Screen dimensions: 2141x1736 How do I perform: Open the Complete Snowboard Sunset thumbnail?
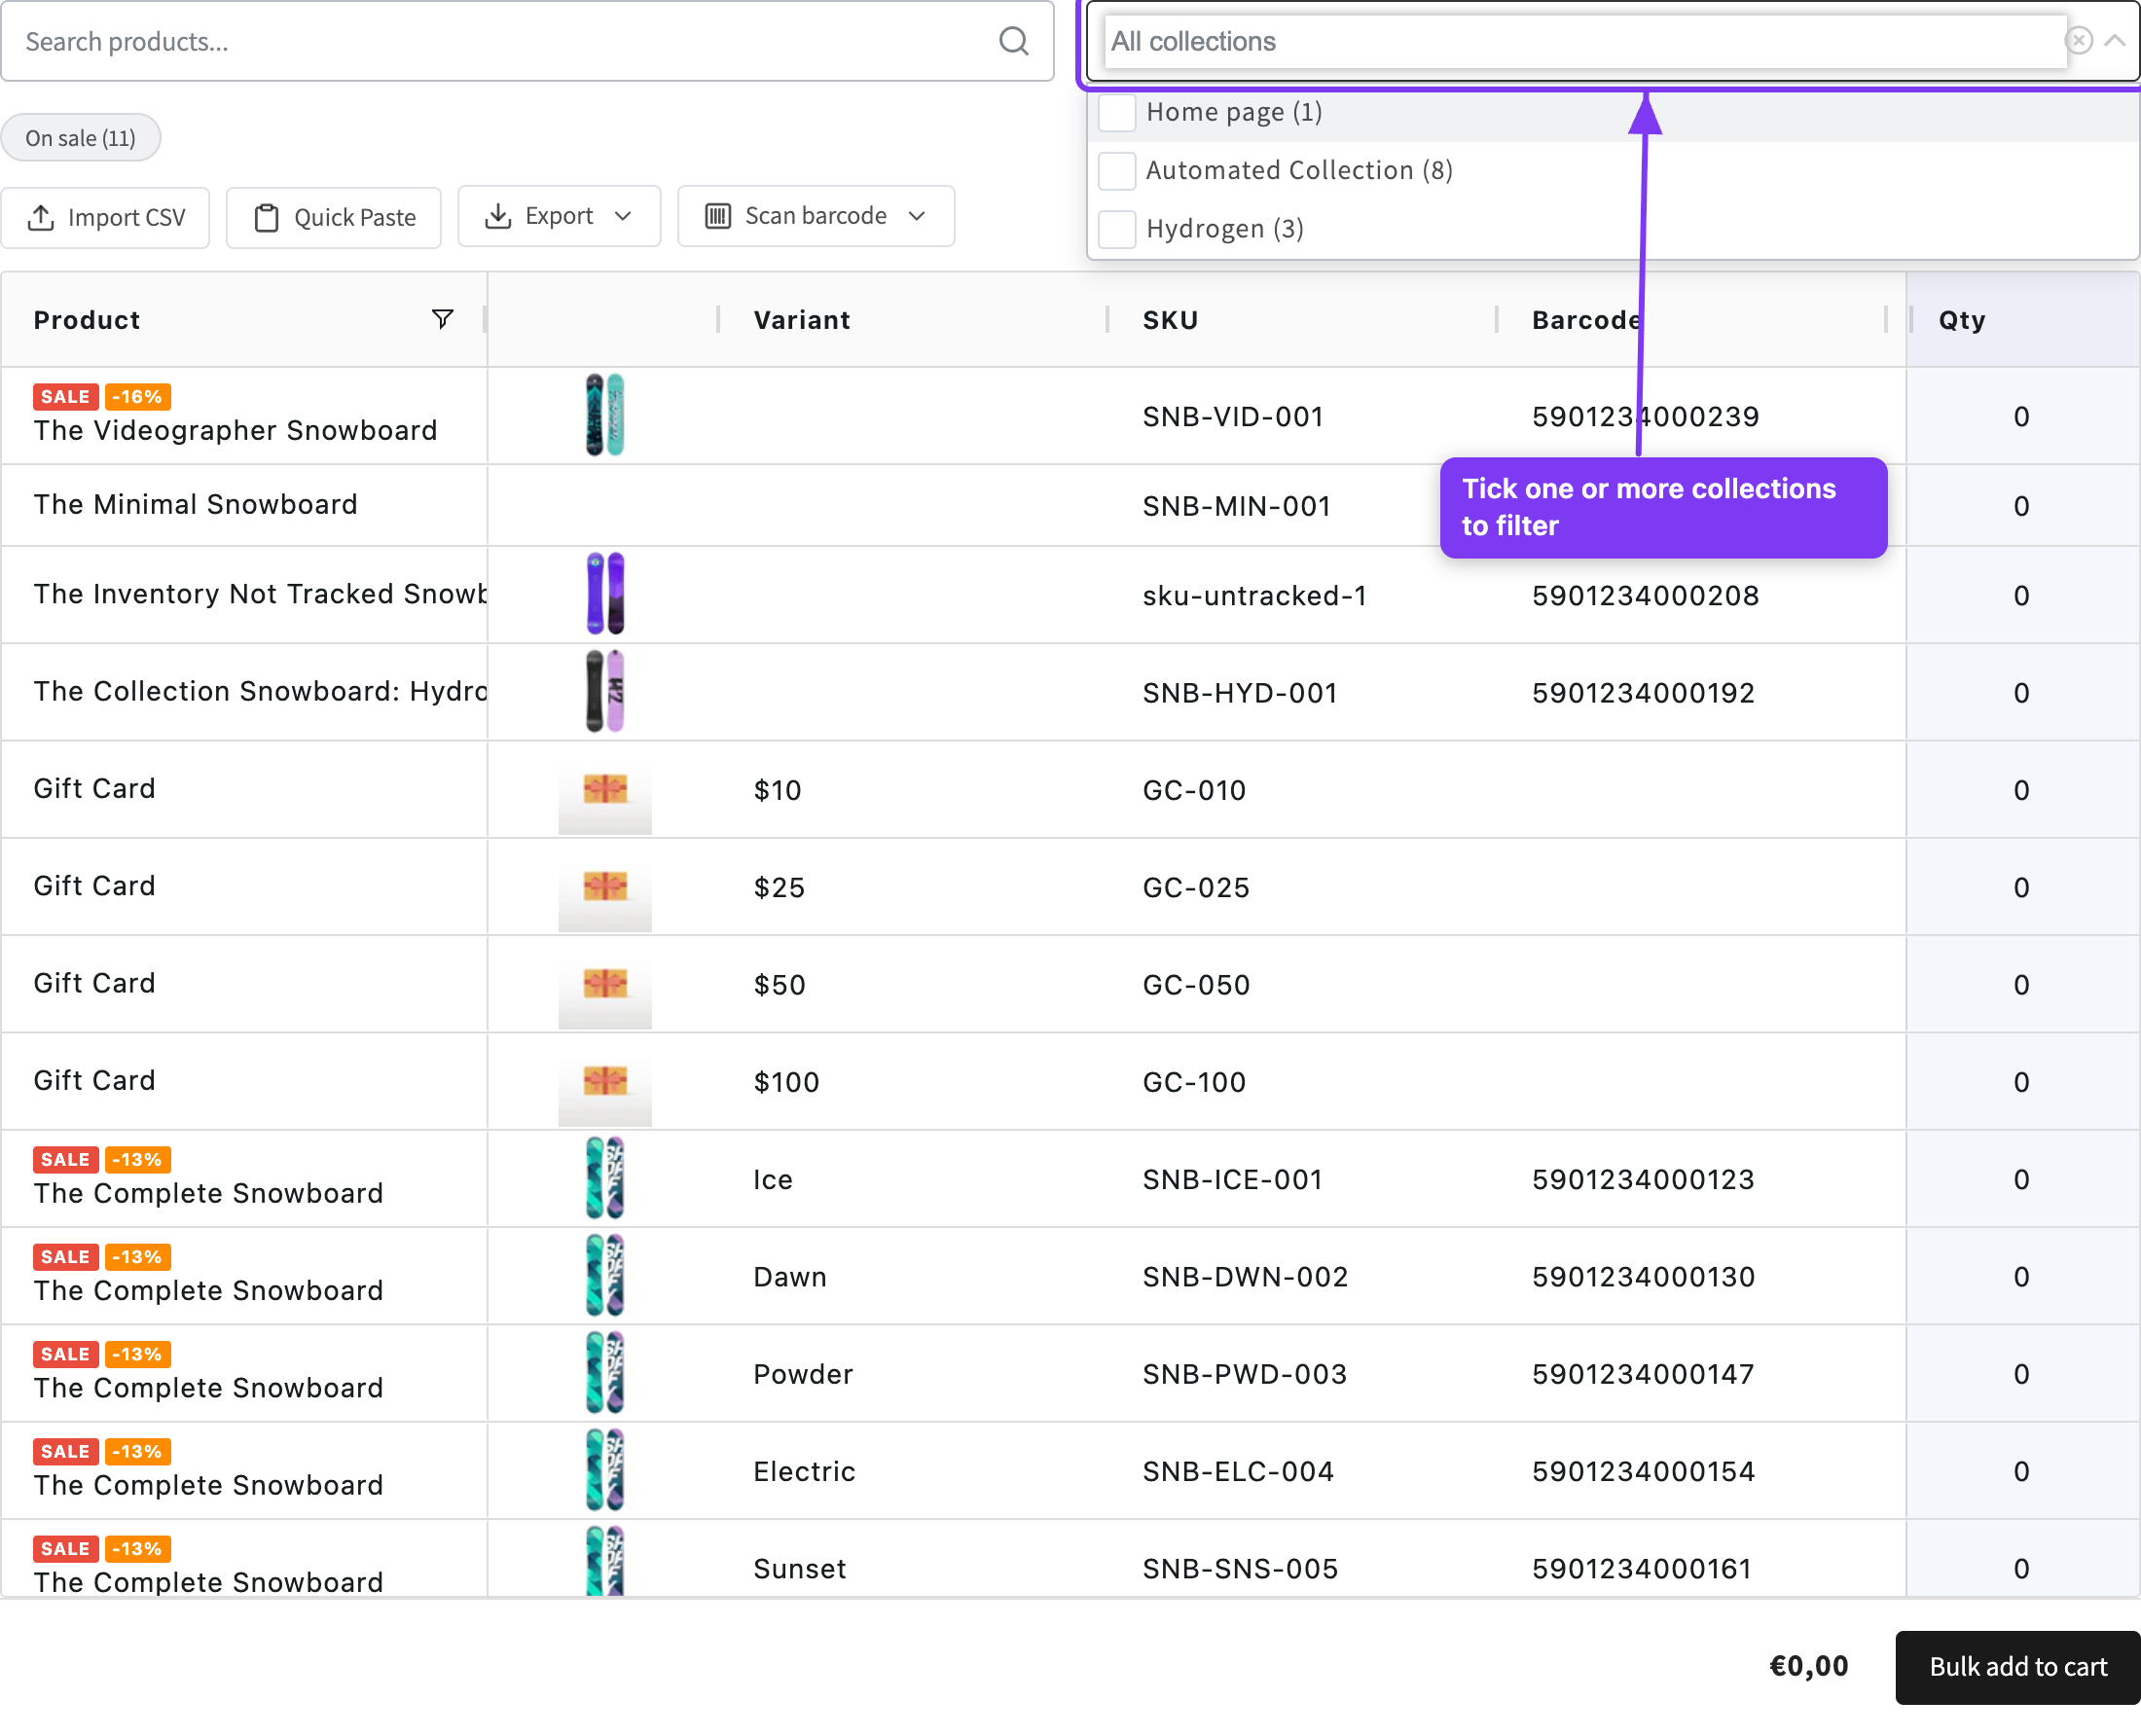click(605, 1560)
